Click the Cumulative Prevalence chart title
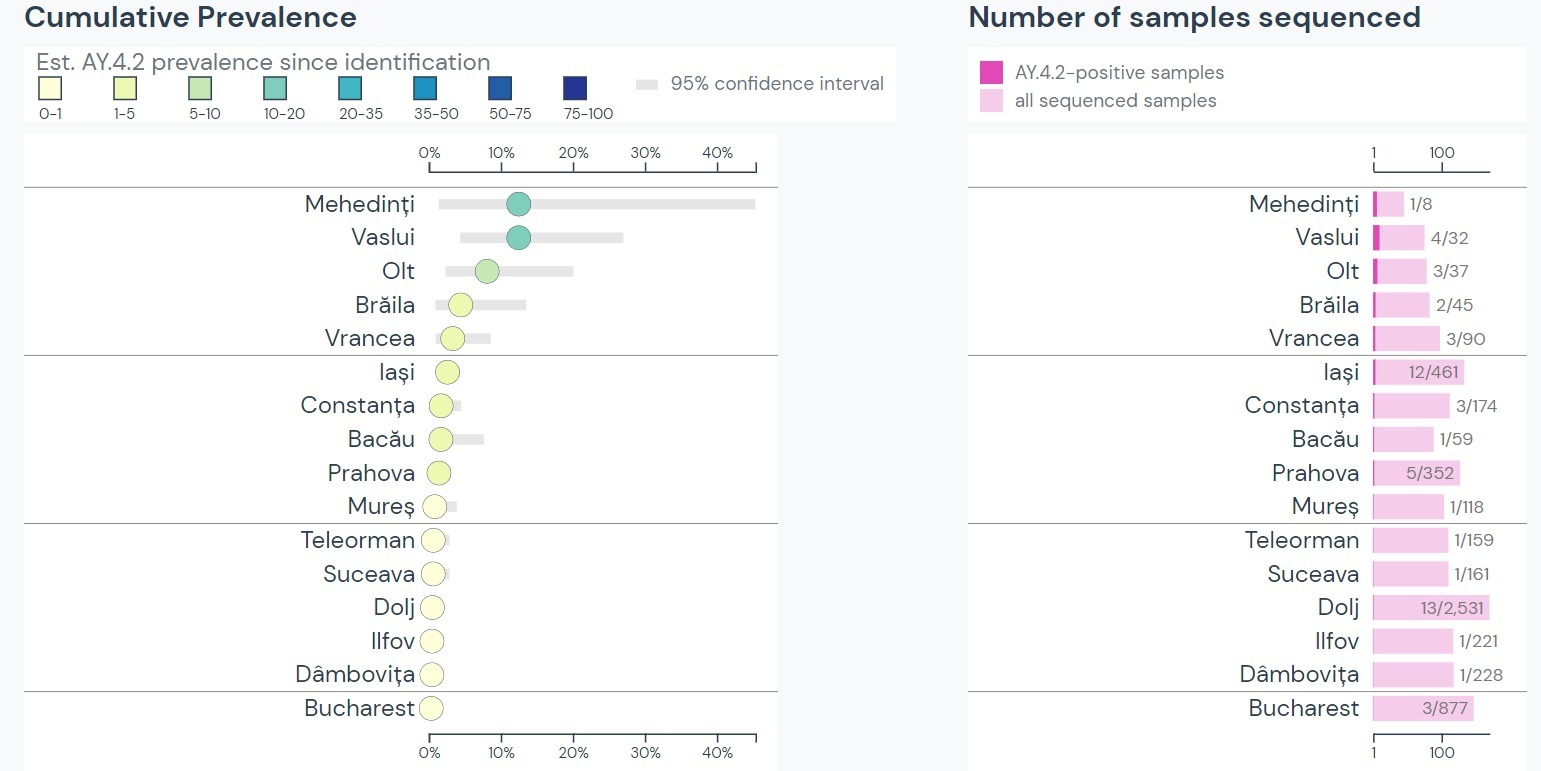Viewport: 1541px width, 771px height. point(190,17)
